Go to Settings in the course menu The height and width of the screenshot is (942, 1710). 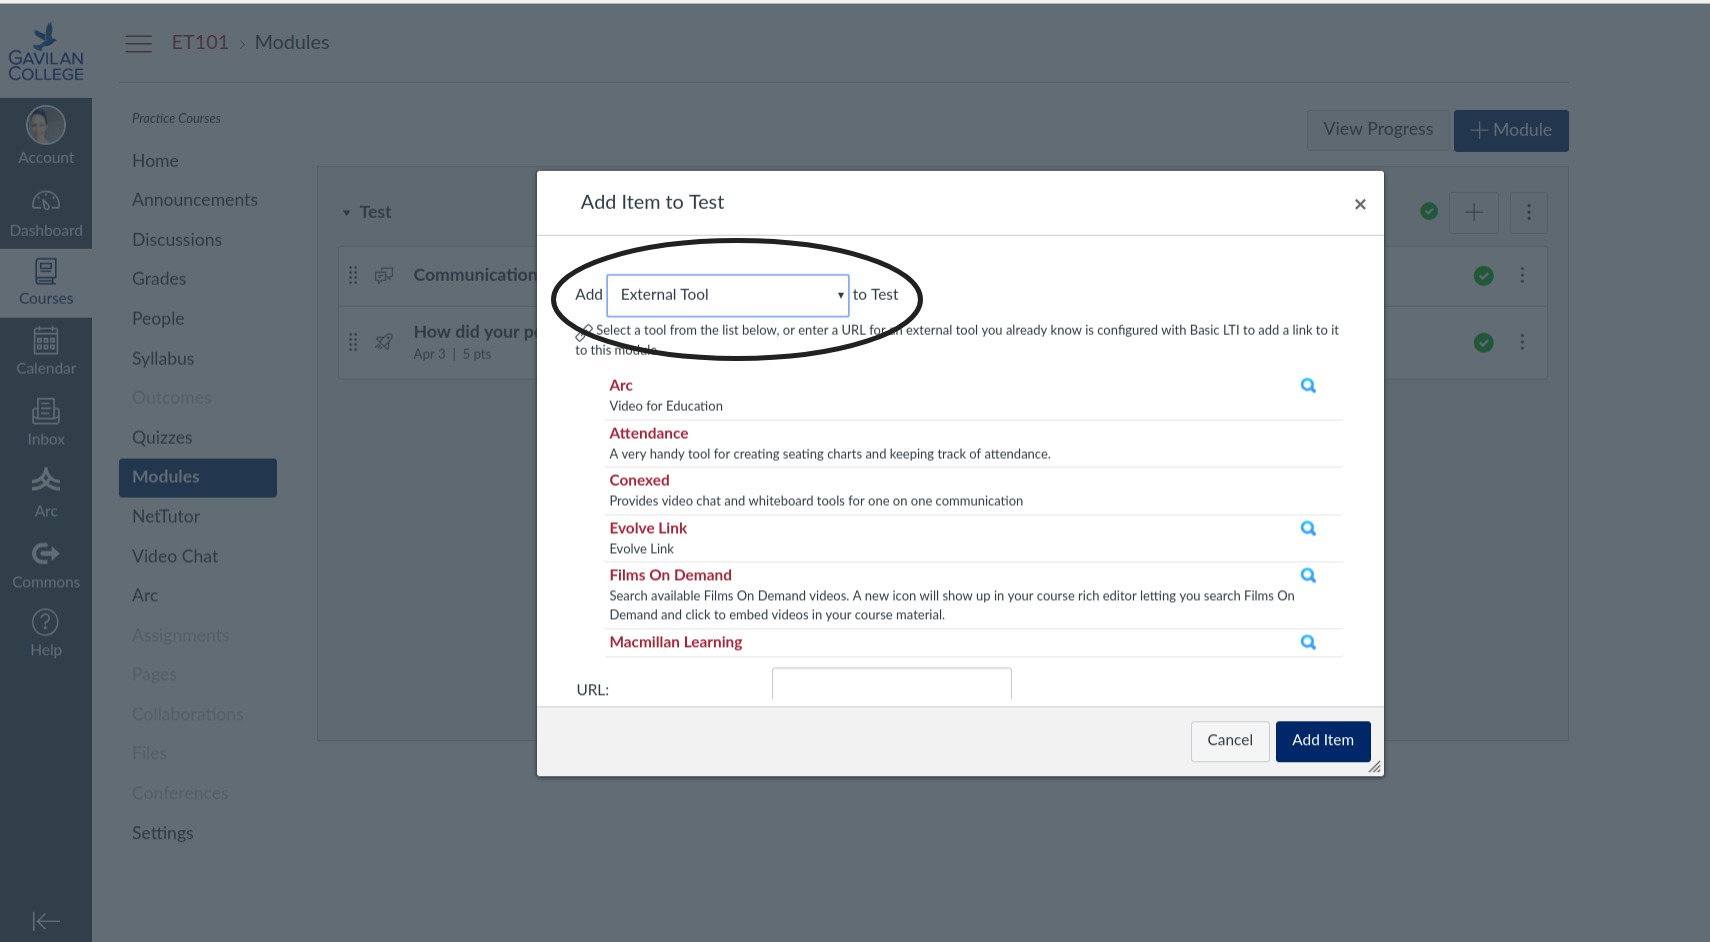(x=163, y=833)
